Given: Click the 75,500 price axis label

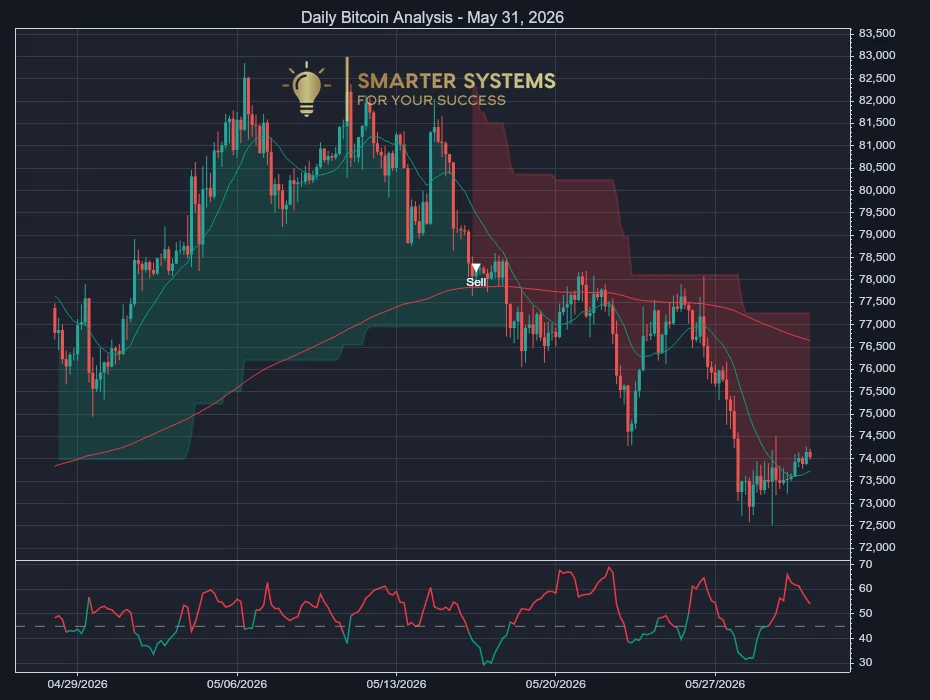Looking at the screenshot, I should 877,392.
